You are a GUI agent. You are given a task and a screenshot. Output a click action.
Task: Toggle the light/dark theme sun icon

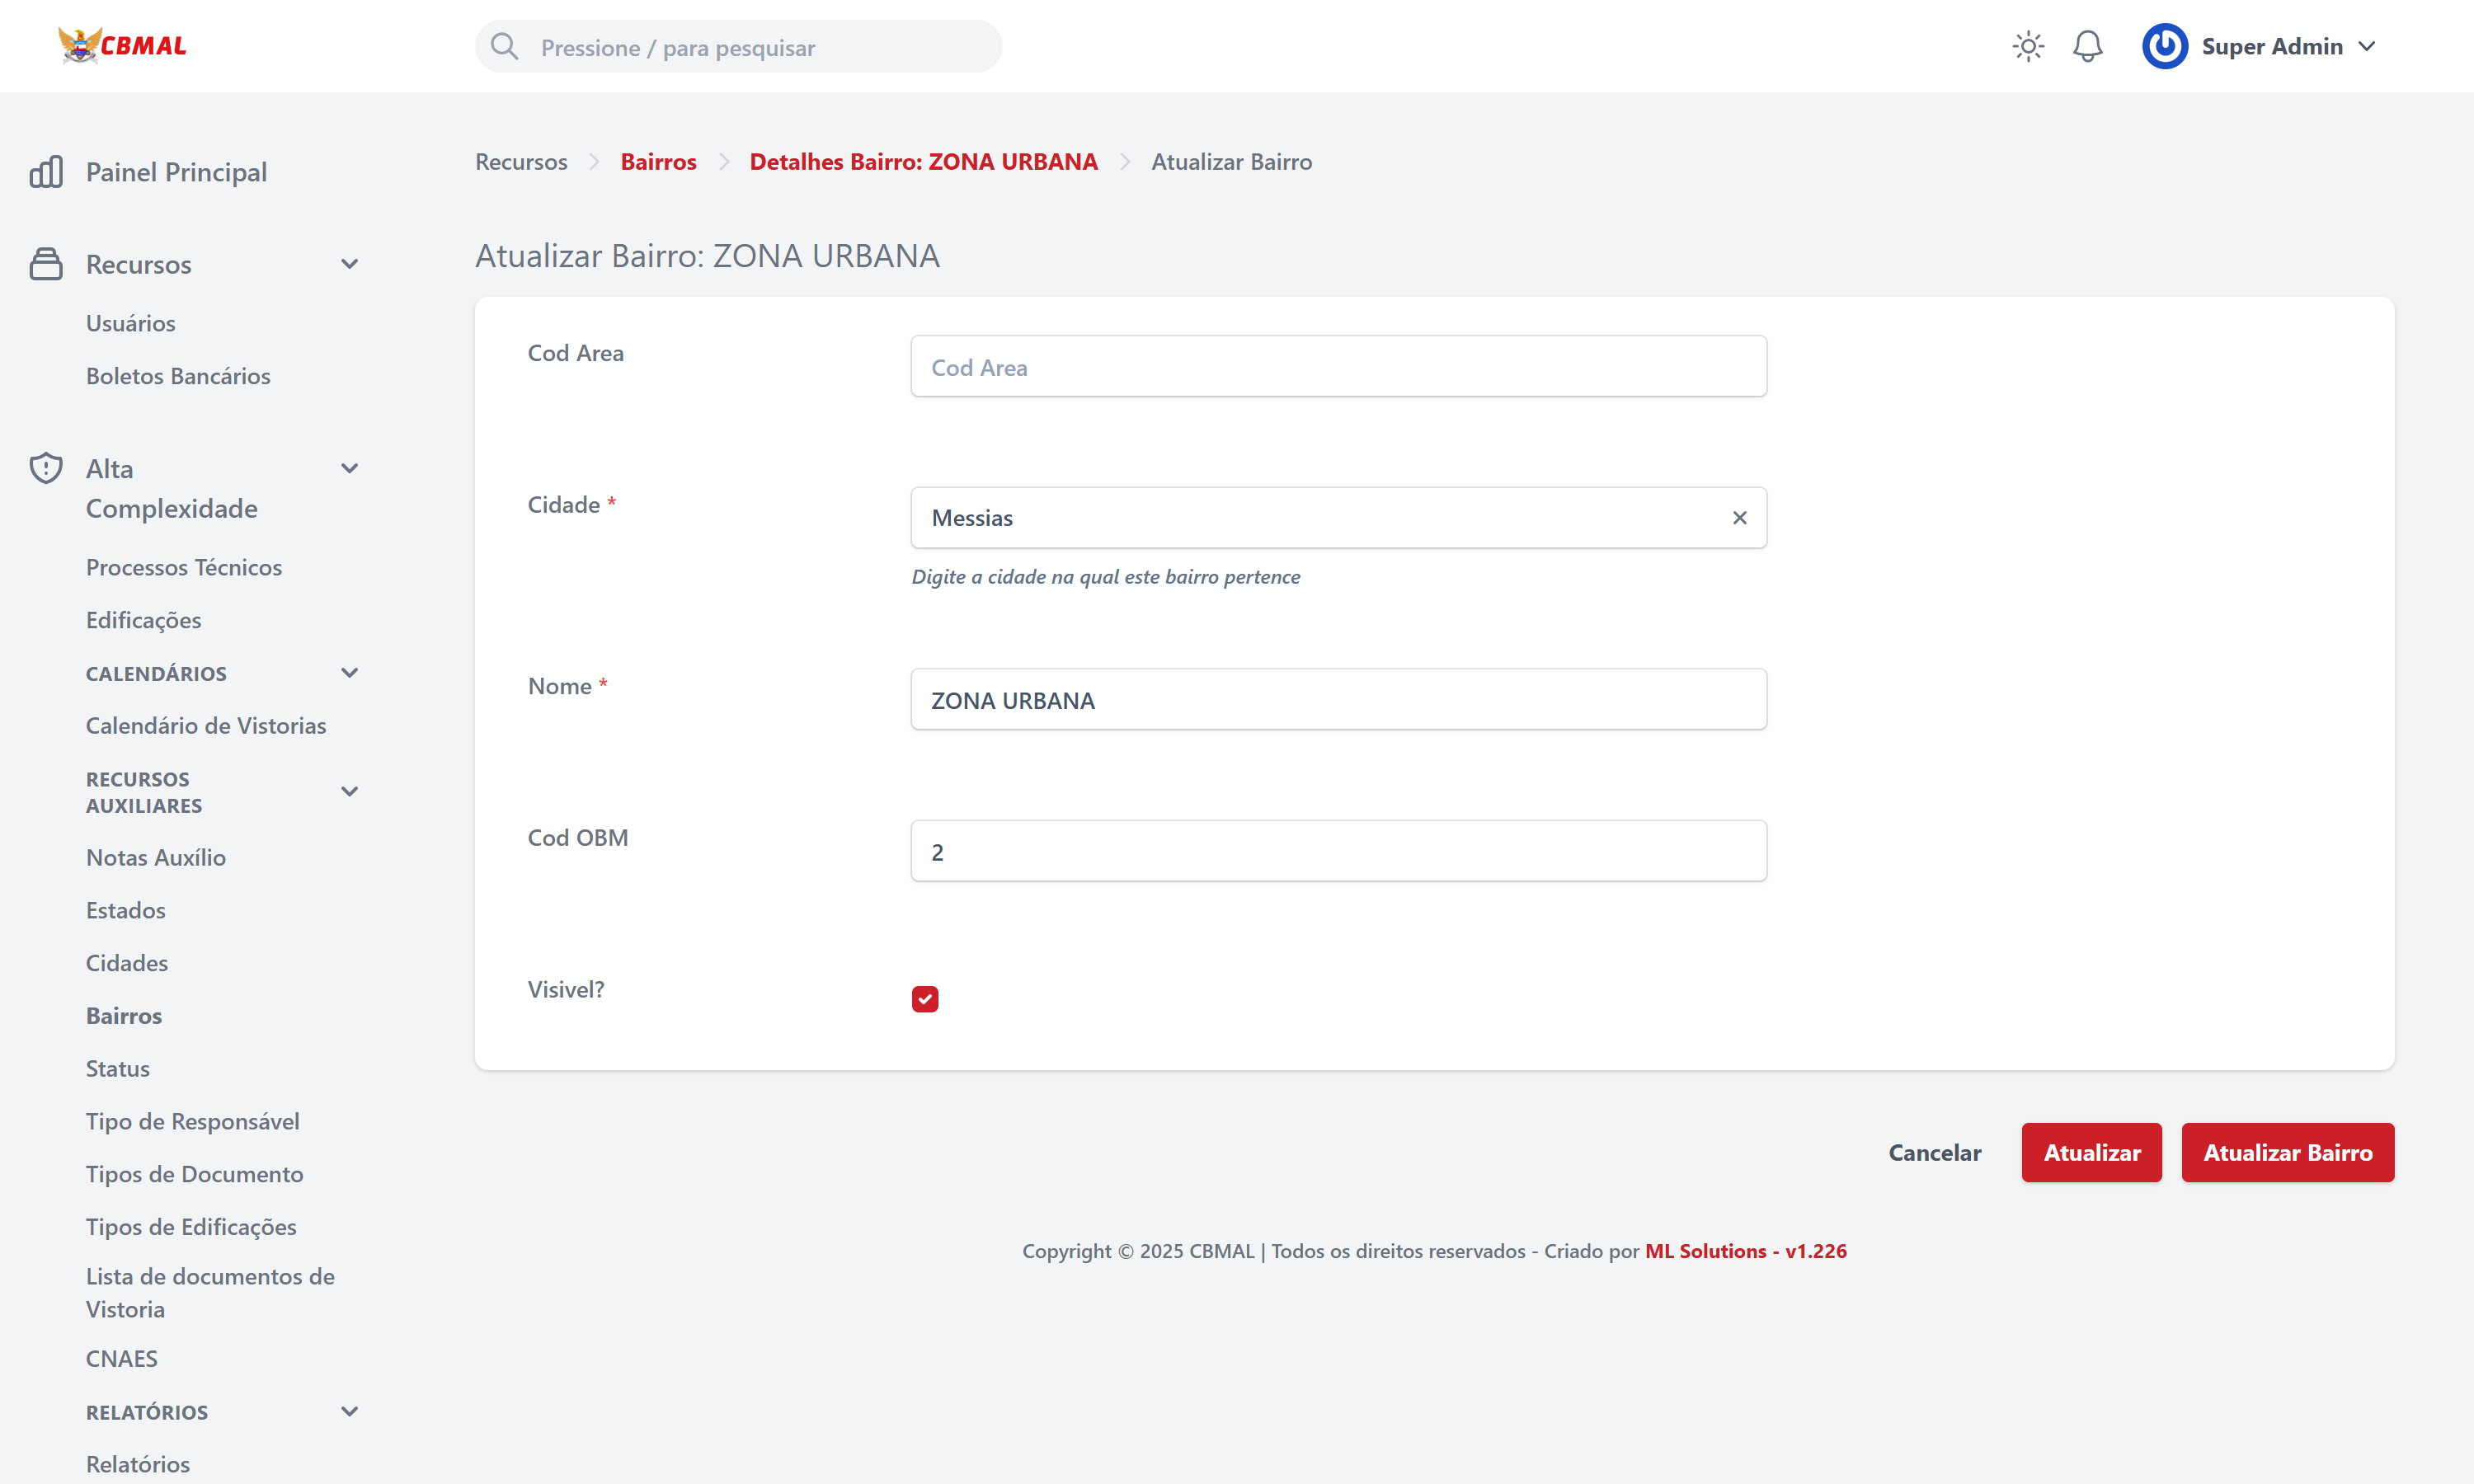point(2027,47)
